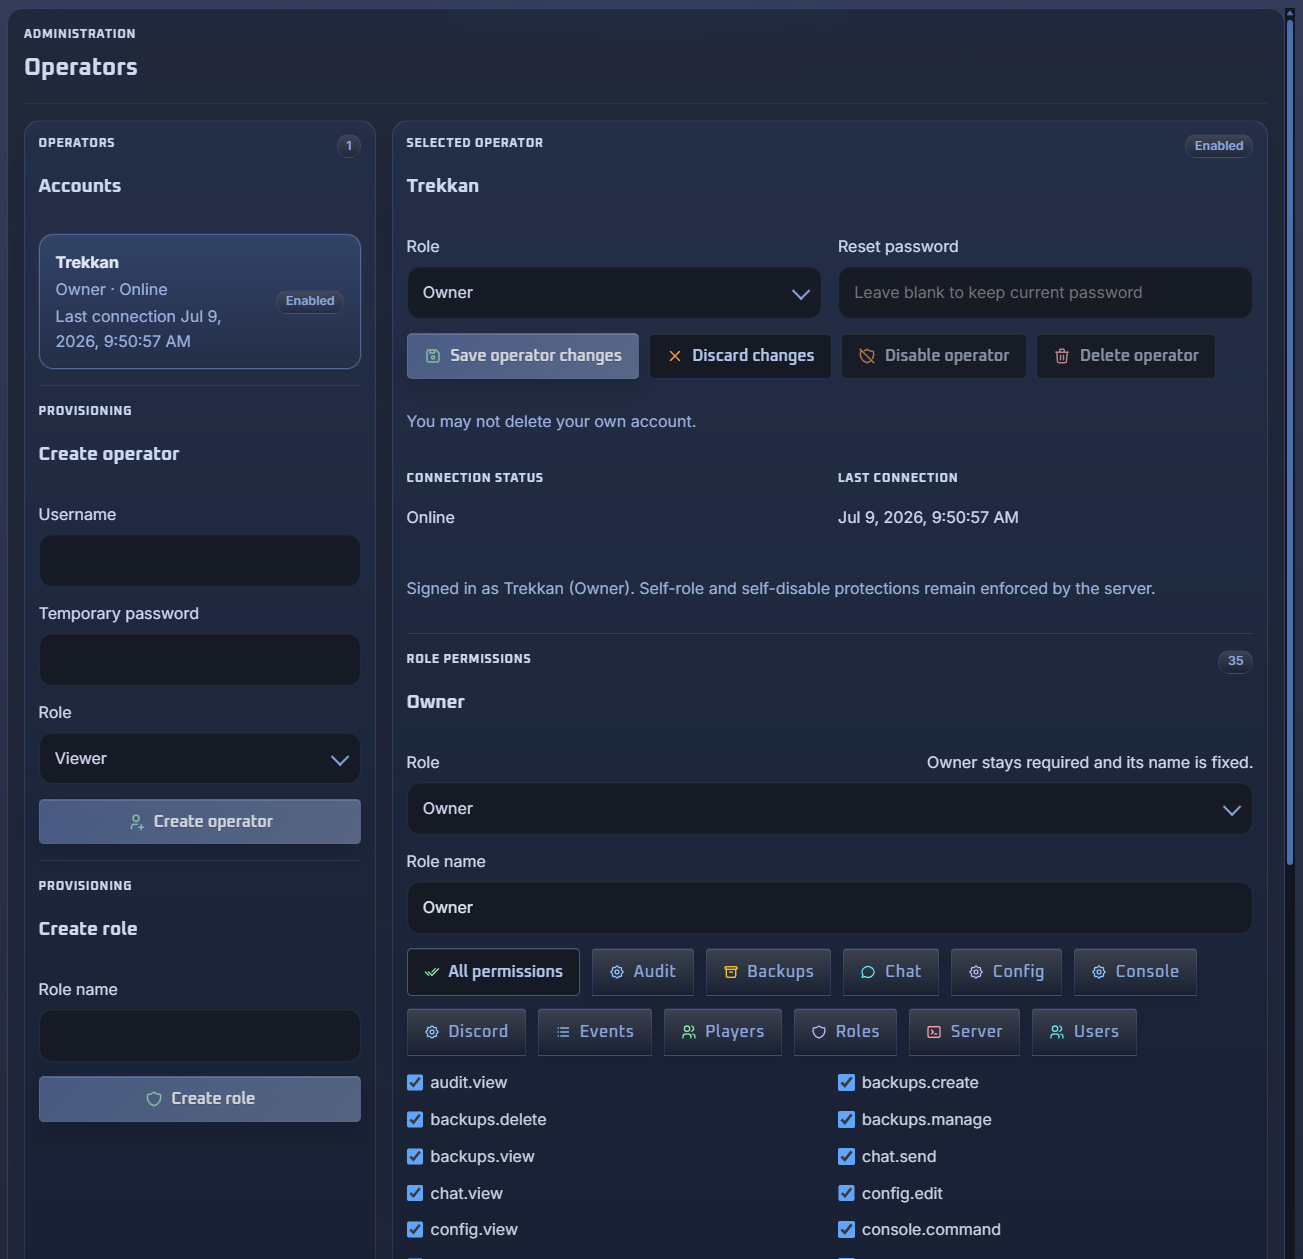
Task: Click the speech bubble icon on Chat filter
Action: click(x=868, y=972)
